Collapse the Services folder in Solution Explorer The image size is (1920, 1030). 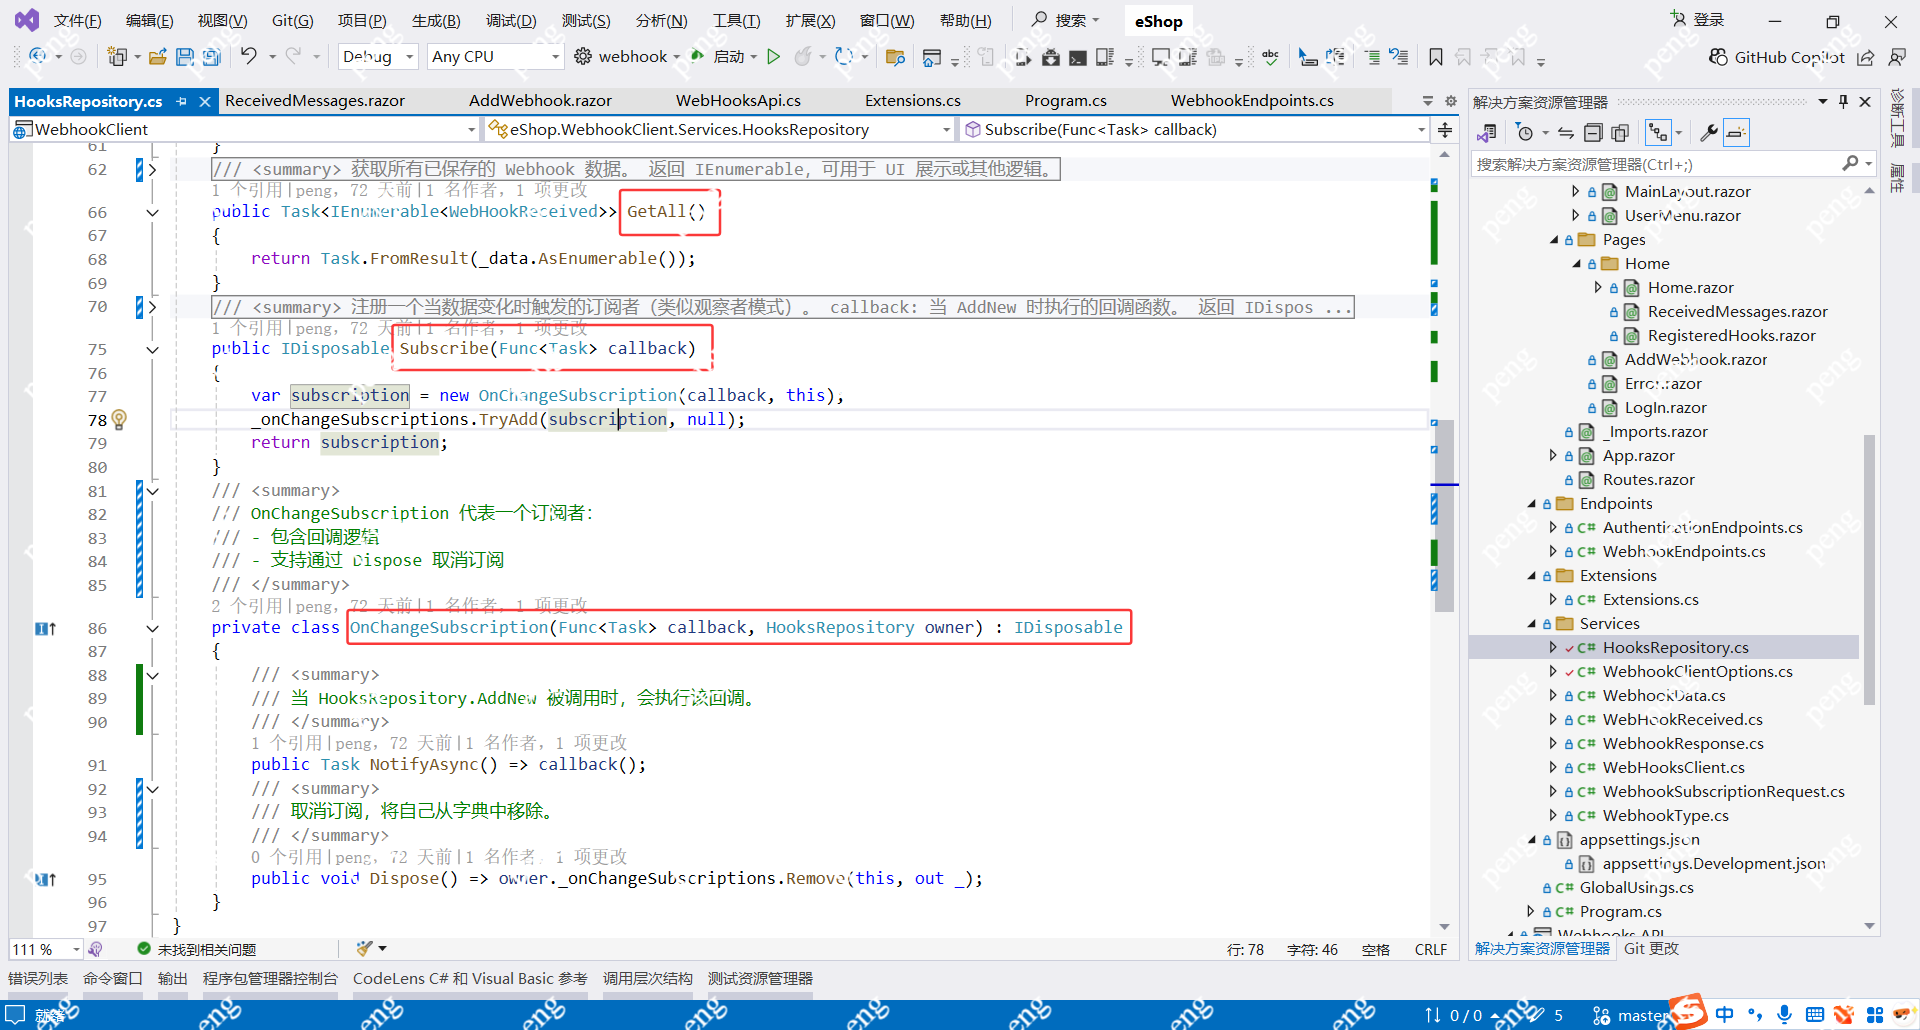[x=1531, y=624]
